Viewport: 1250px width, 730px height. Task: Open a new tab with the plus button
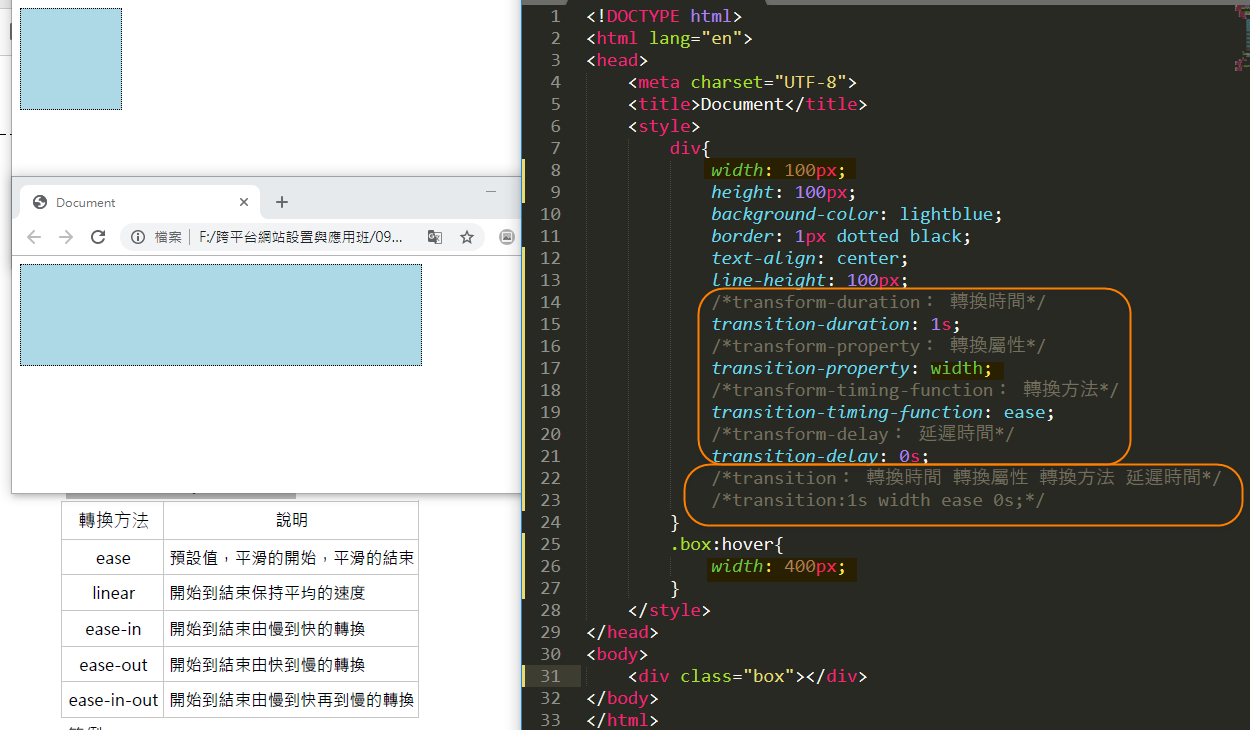pyautogui.click(x=282, y=202)
